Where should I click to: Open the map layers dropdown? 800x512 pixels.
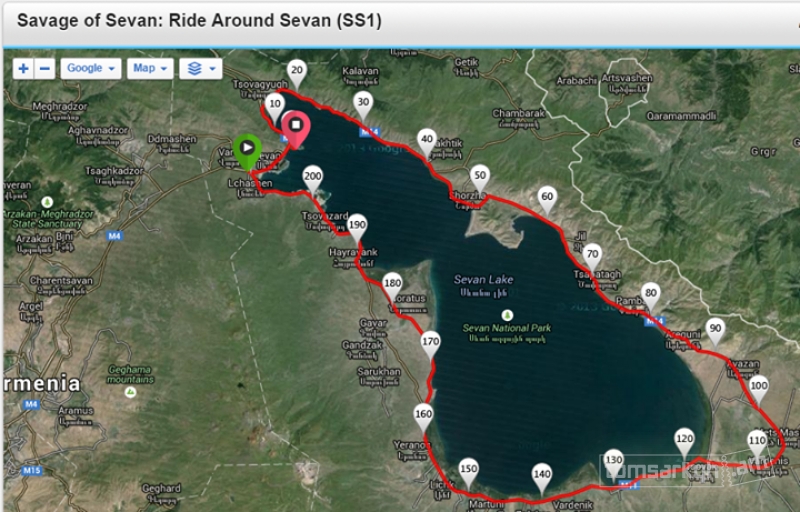click(x=200, y=68)
